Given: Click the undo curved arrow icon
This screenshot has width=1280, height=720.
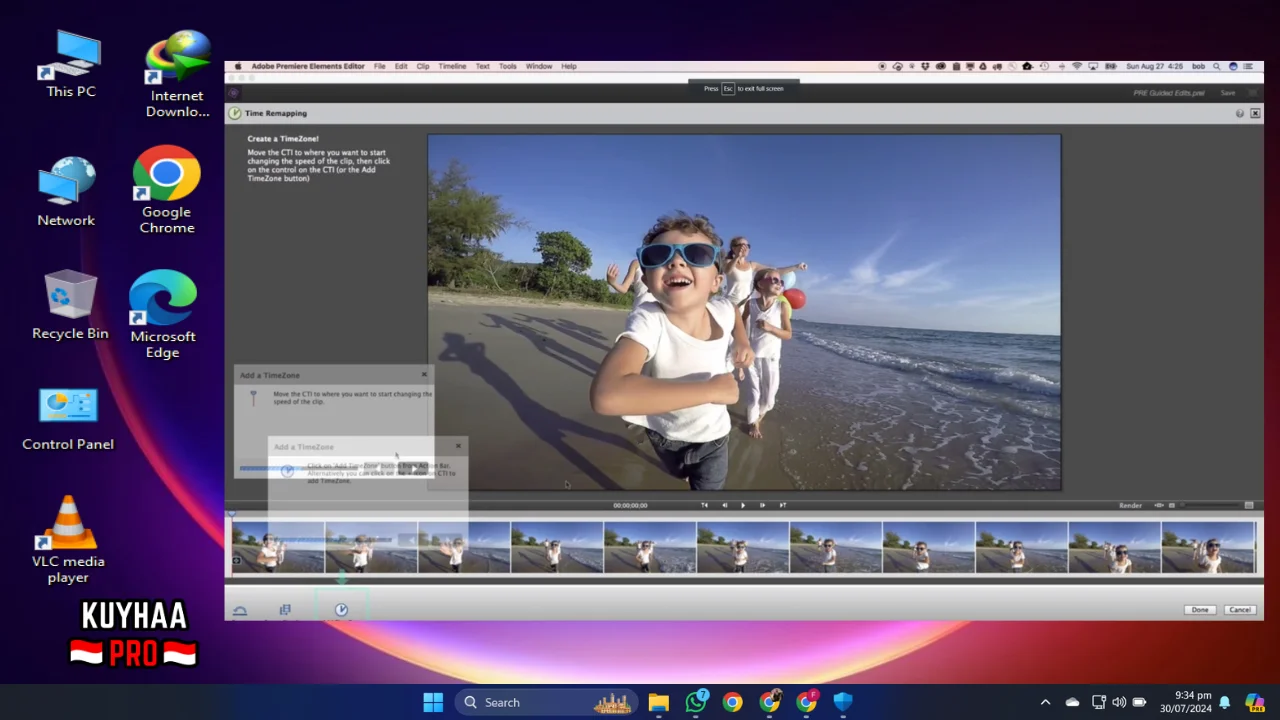Looking at the screenshot, I should coord(240,610).
